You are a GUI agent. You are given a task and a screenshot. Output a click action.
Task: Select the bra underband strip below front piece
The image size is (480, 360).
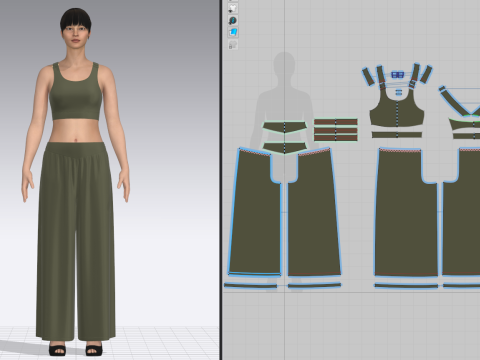(x=397, y=135)
